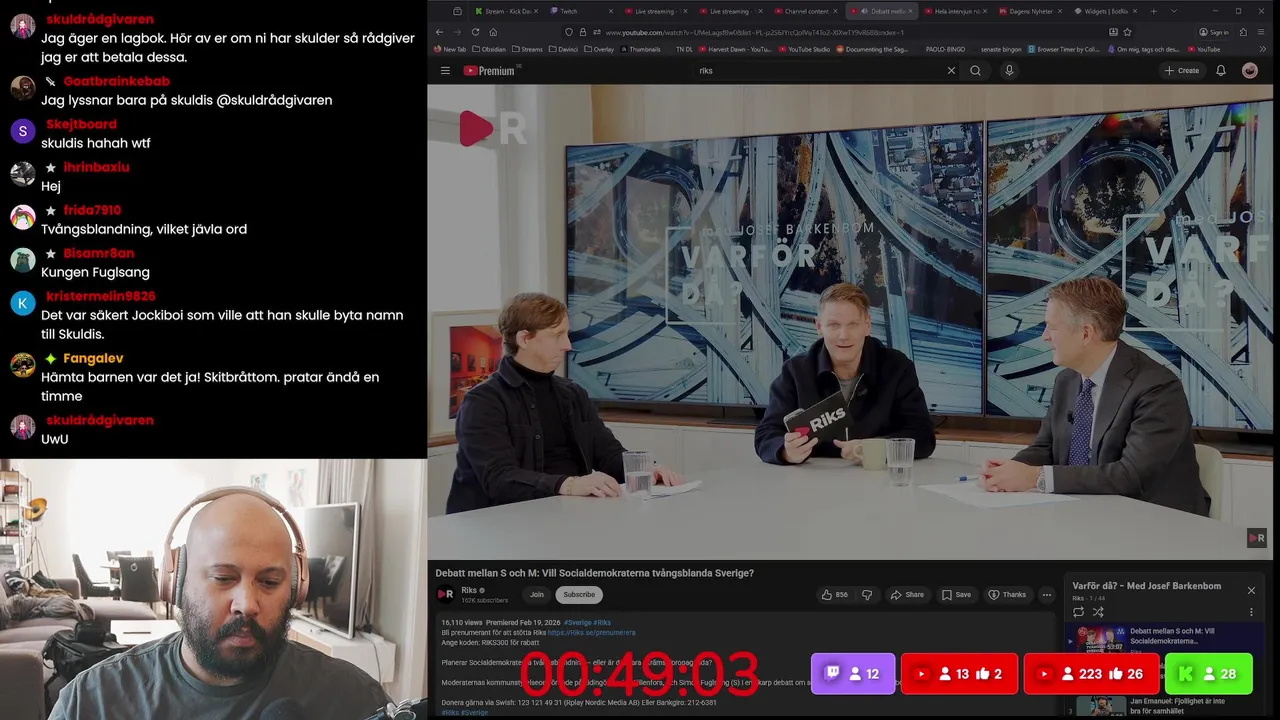Play the Jan Emanuel playlist video thumbnail
1280x720 pixels.
point(1101,706)
